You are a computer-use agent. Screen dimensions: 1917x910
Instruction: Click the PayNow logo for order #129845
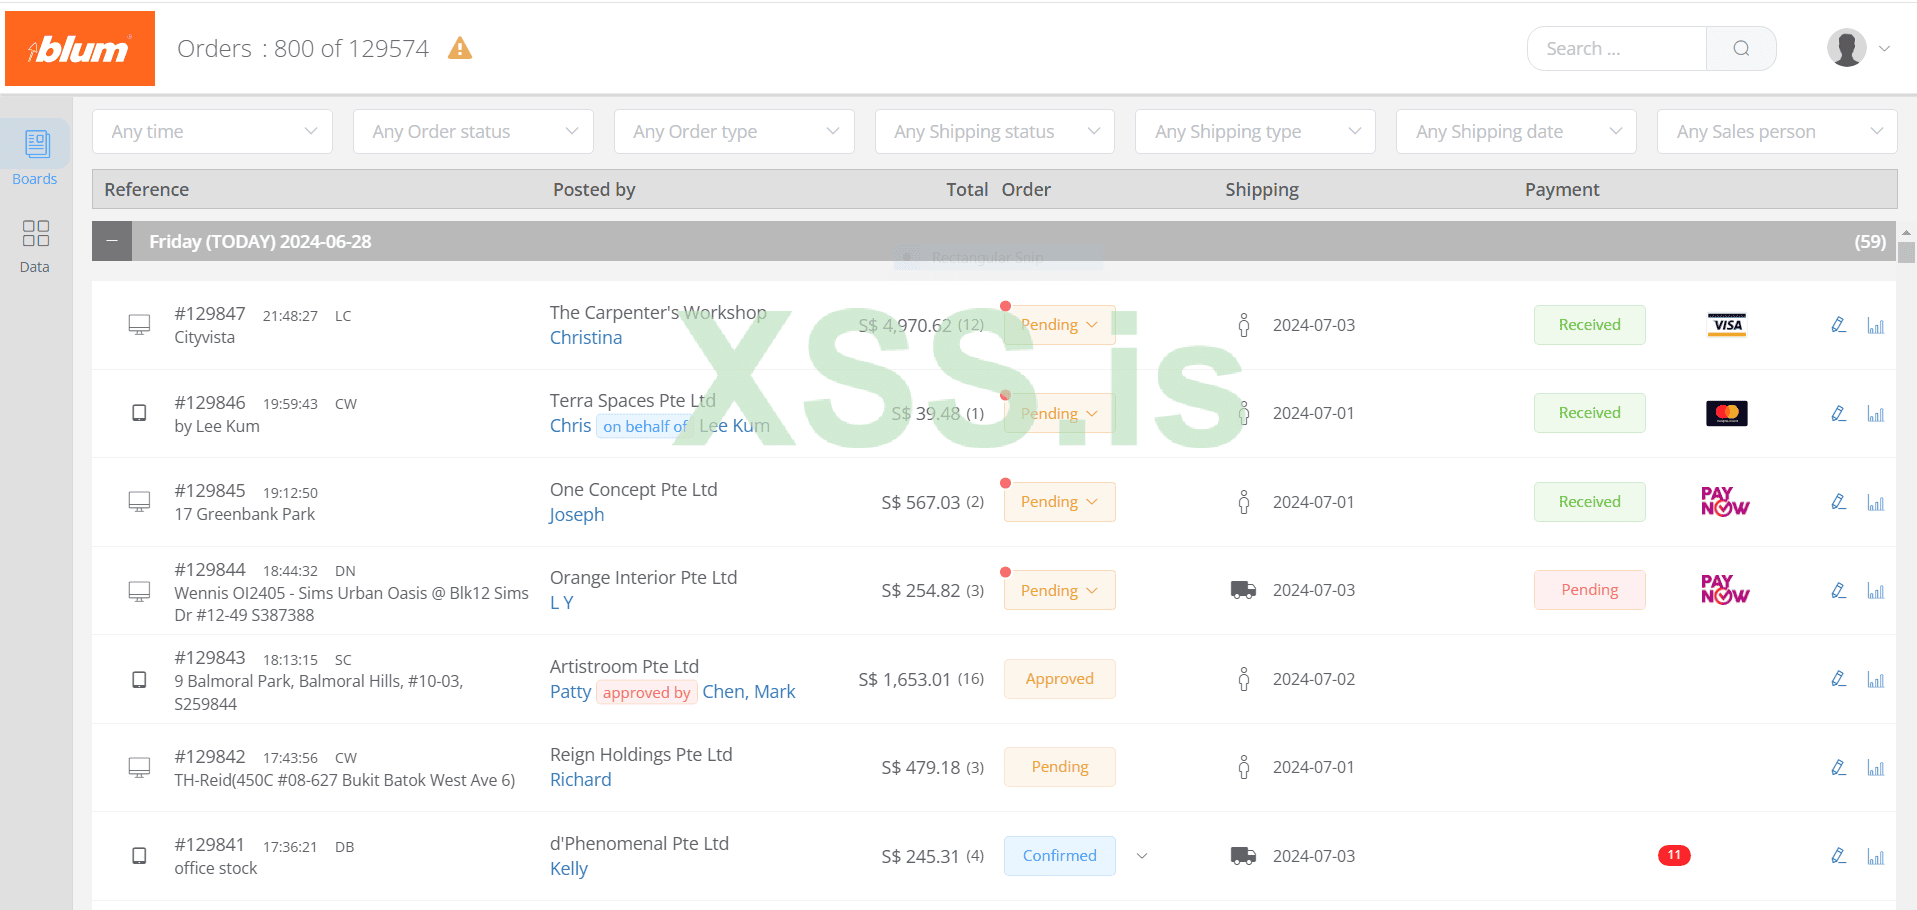point(1725,502)
